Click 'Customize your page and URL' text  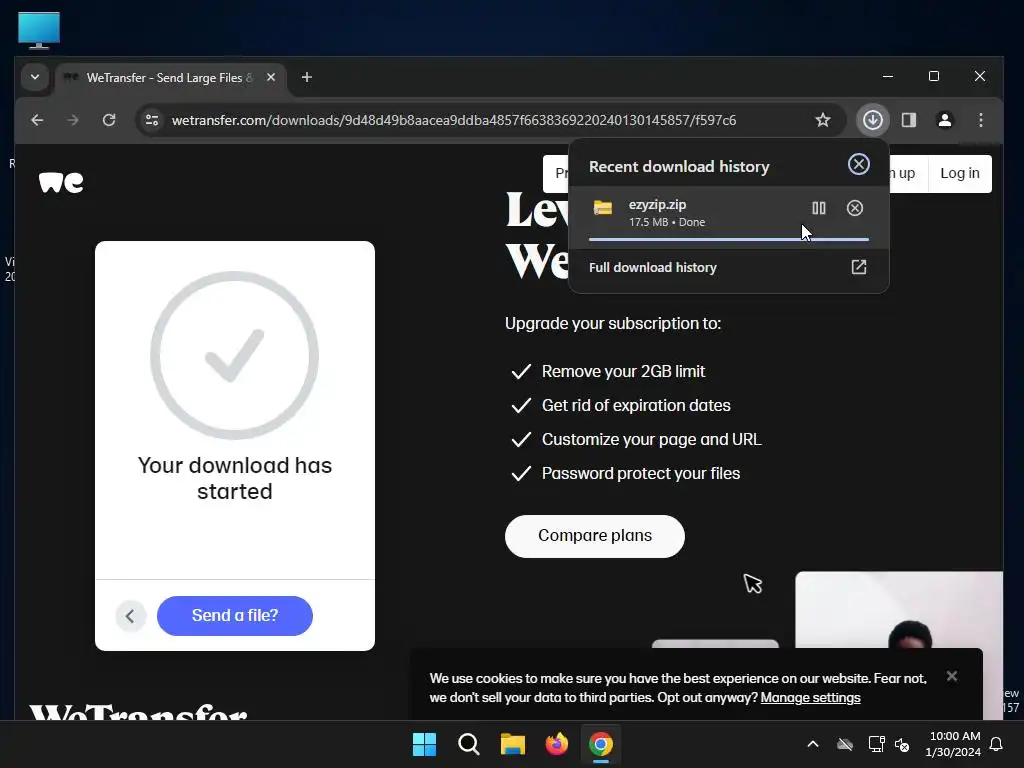pos(651,440)
